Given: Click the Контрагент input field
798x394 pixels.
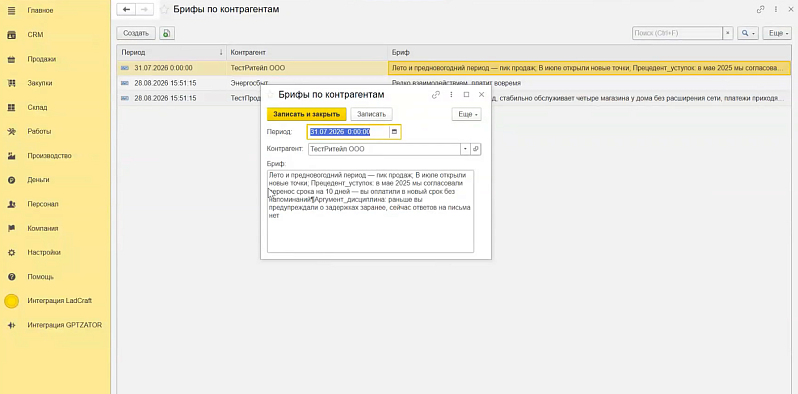Looking at the screenshot, I should [x=384, y=149].
